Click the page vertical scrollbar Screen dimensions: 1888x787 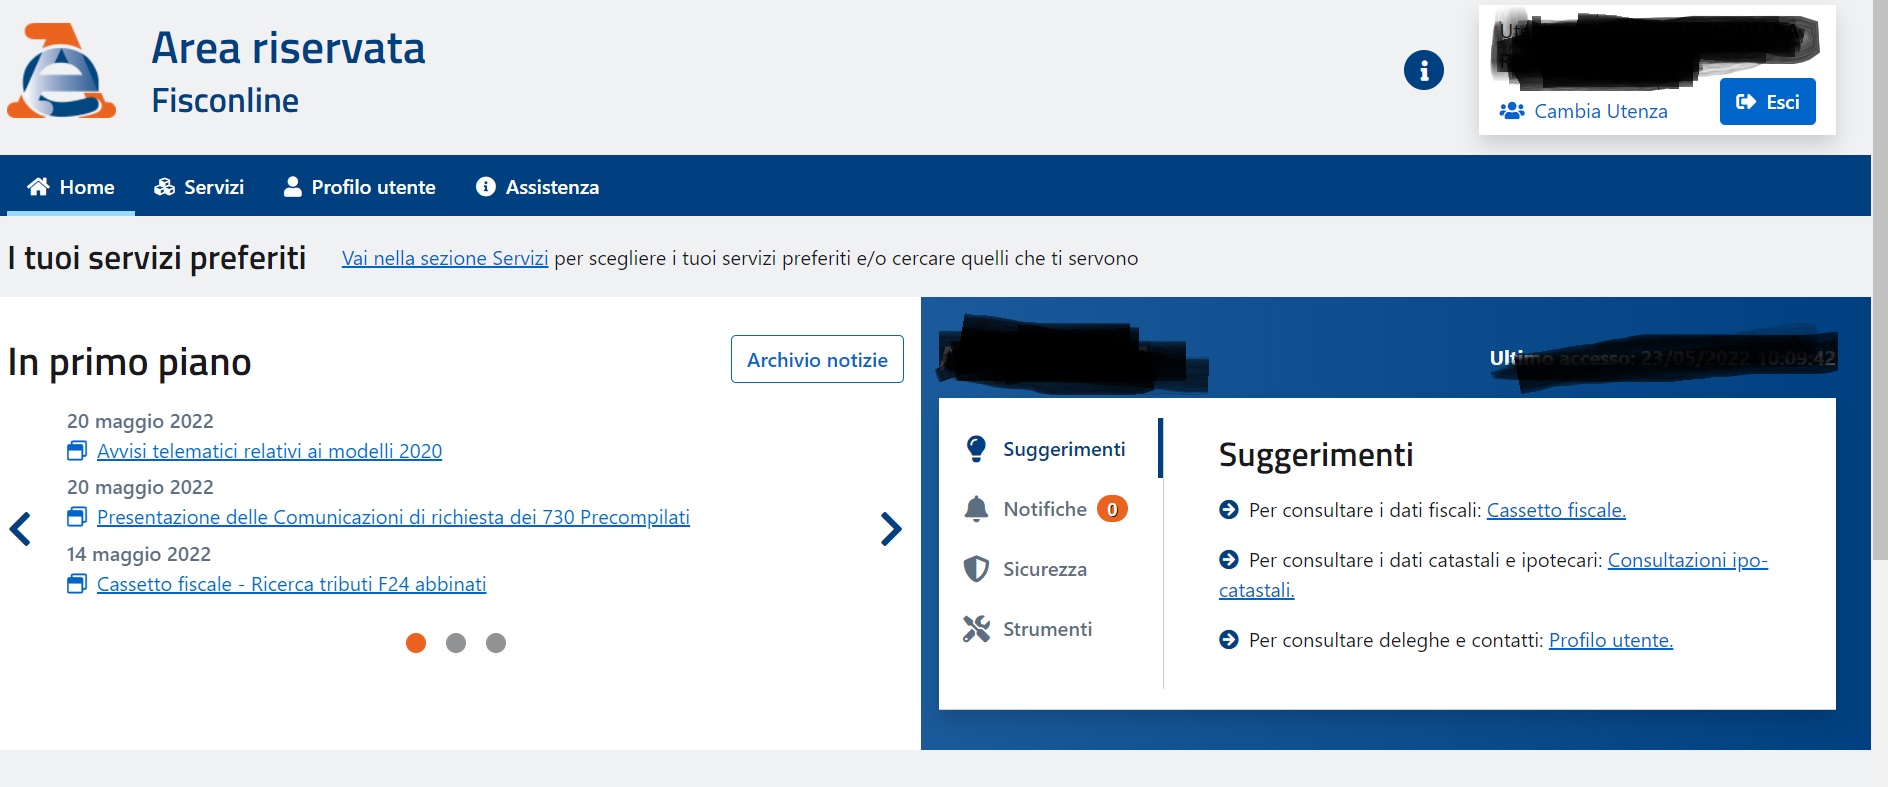click(1879, 280)
